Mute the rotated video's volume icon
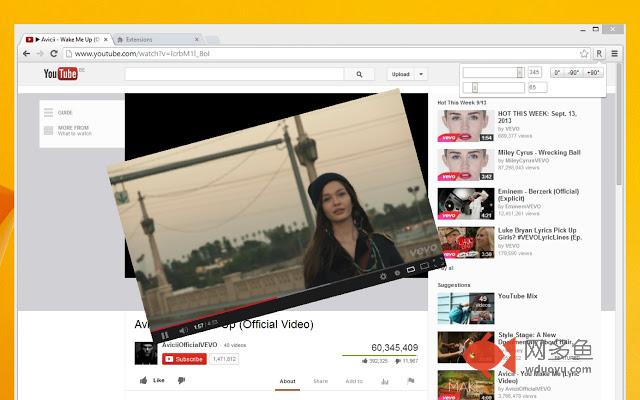This screenshot has height=400, width=640. (x=183, y=330)
